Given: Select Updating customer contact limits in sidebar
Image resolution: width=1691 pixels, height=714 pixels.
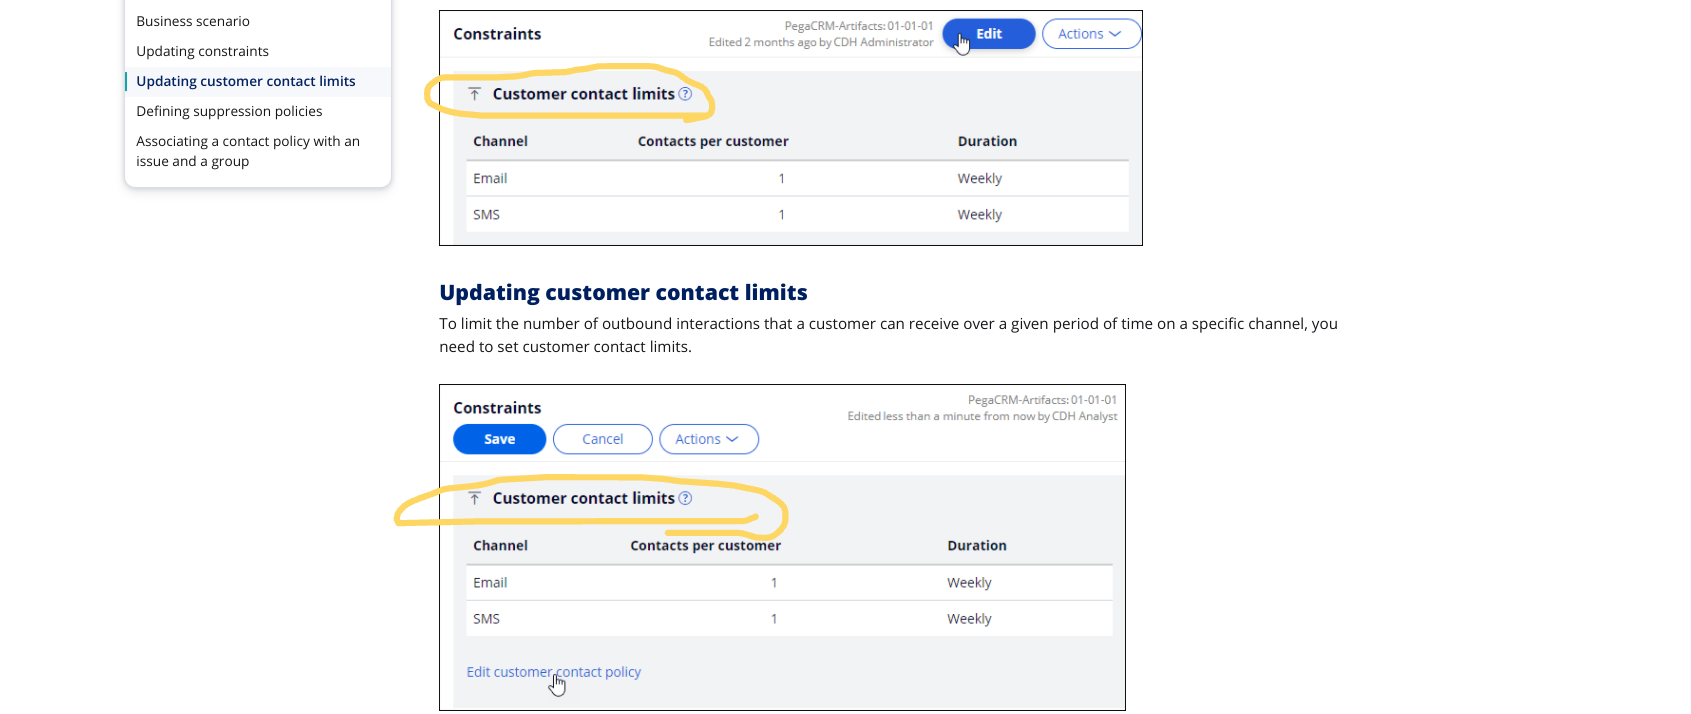Looking at the screenshot, I should point(246,81).
